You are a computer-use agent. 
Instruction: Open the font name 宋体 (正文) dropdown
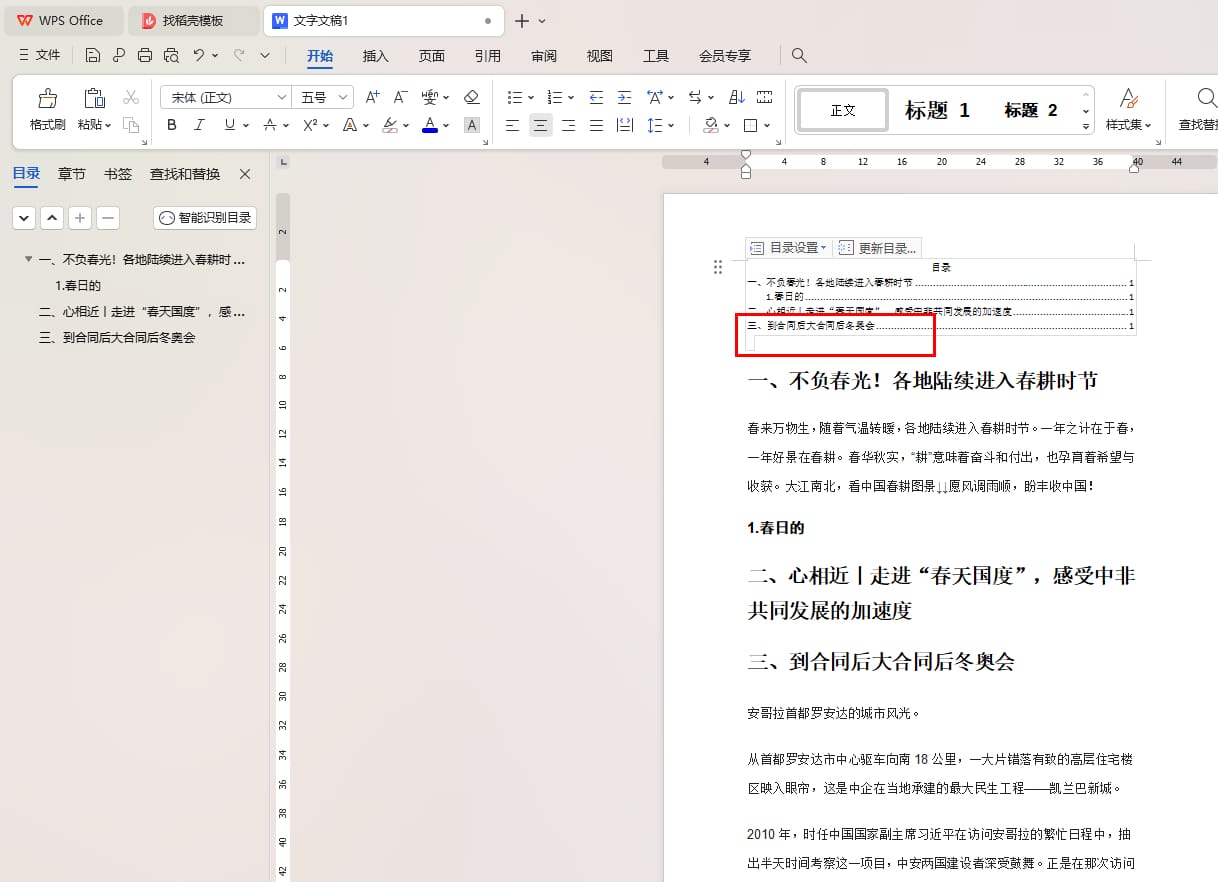tap(281, 97)
